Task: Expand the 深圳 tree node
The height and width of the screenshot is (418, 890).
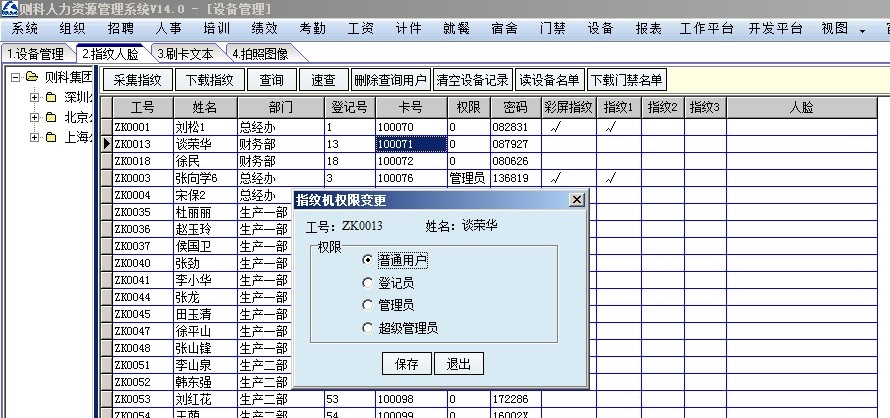Action: coord(35,97)
